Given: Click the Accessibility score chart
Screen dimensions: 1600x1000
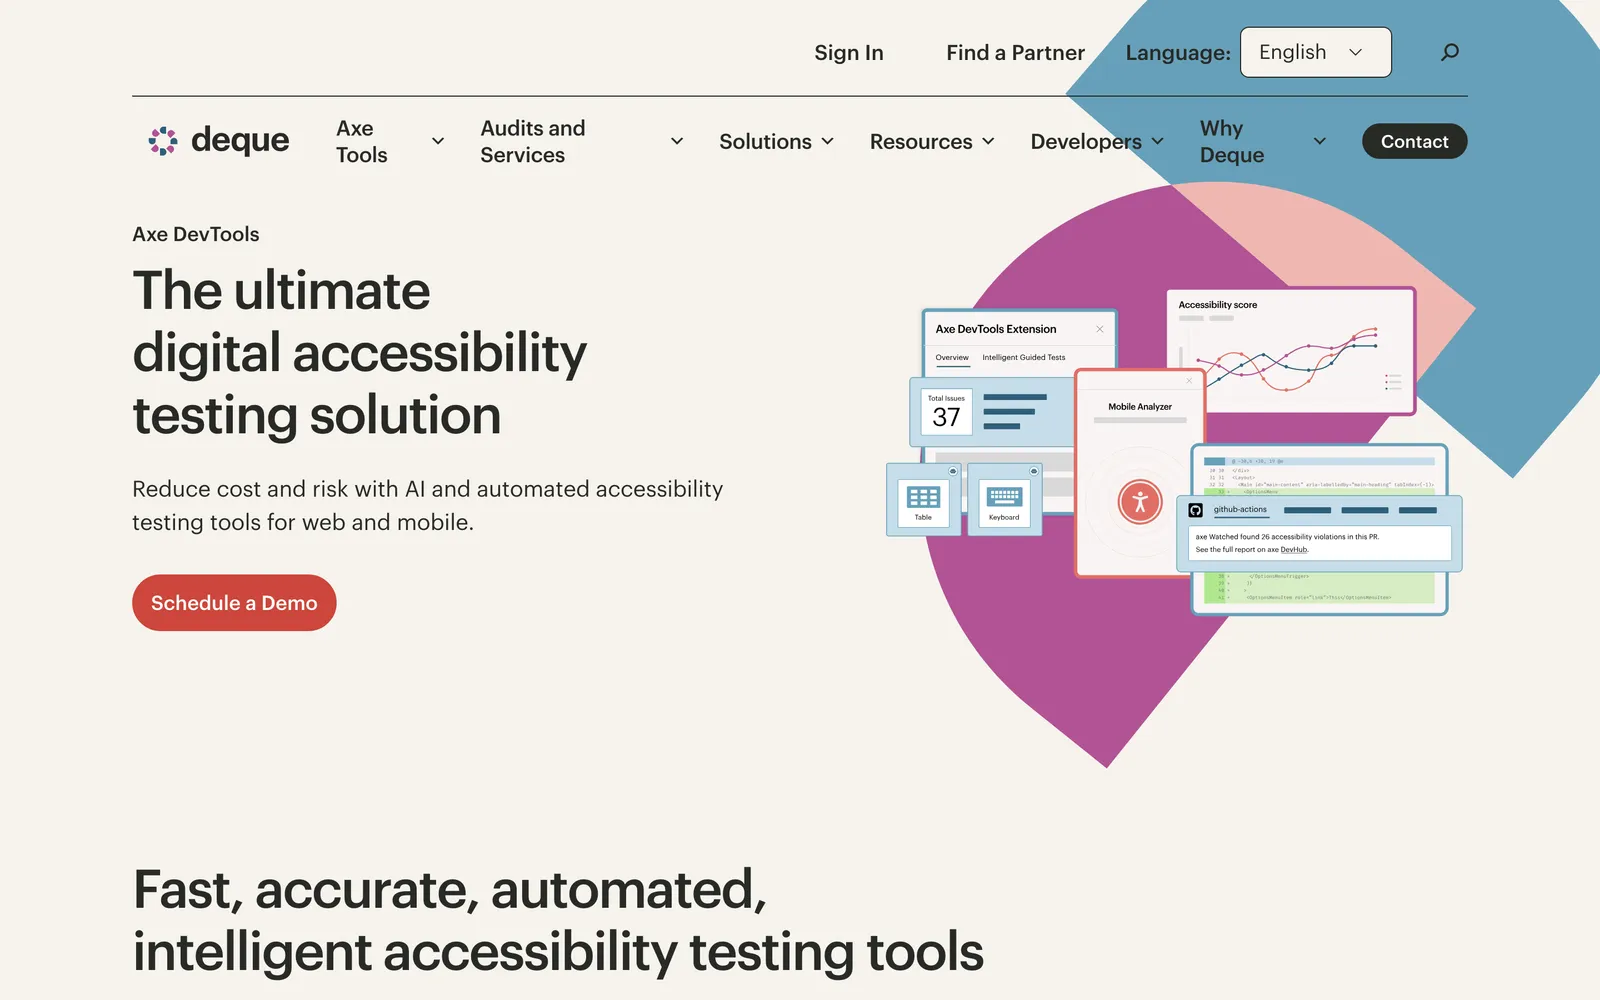Looking at the screenshot, I should [x=1291, y=351].
